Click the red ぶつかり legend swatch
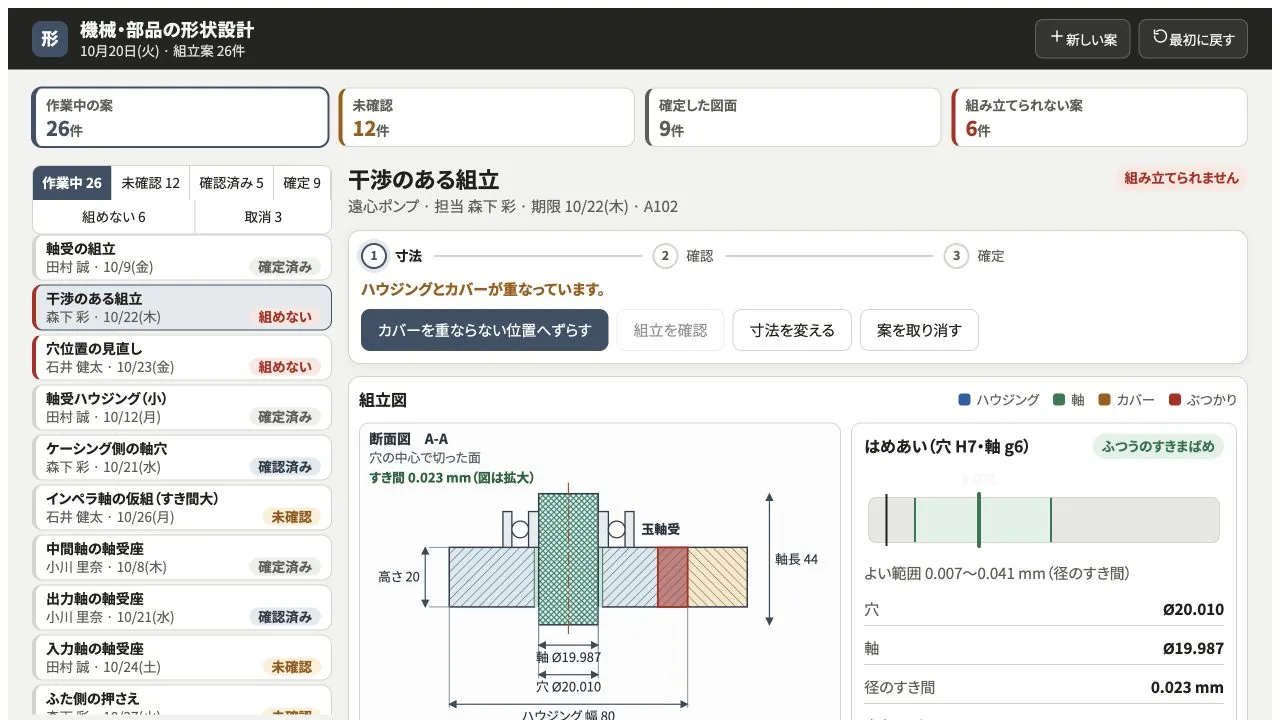Screen dimensions: 1280x720 pyautogui.click(x=1175, y=400)
